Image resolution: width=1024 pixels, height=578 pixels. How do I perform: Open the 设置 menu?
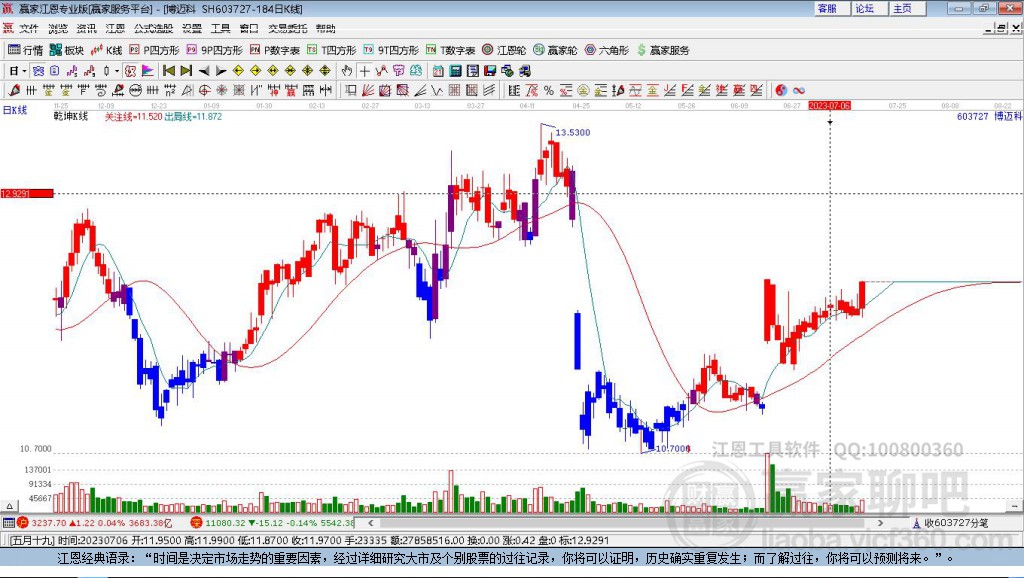click(x=192, y=28)
